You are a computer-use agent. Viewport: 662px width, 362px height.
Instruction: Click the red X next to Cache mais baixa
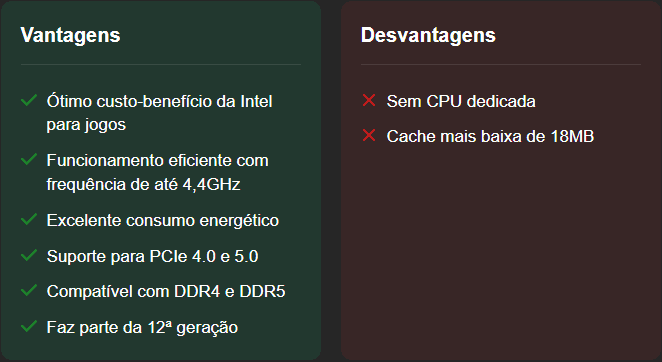tap(369, 136)
